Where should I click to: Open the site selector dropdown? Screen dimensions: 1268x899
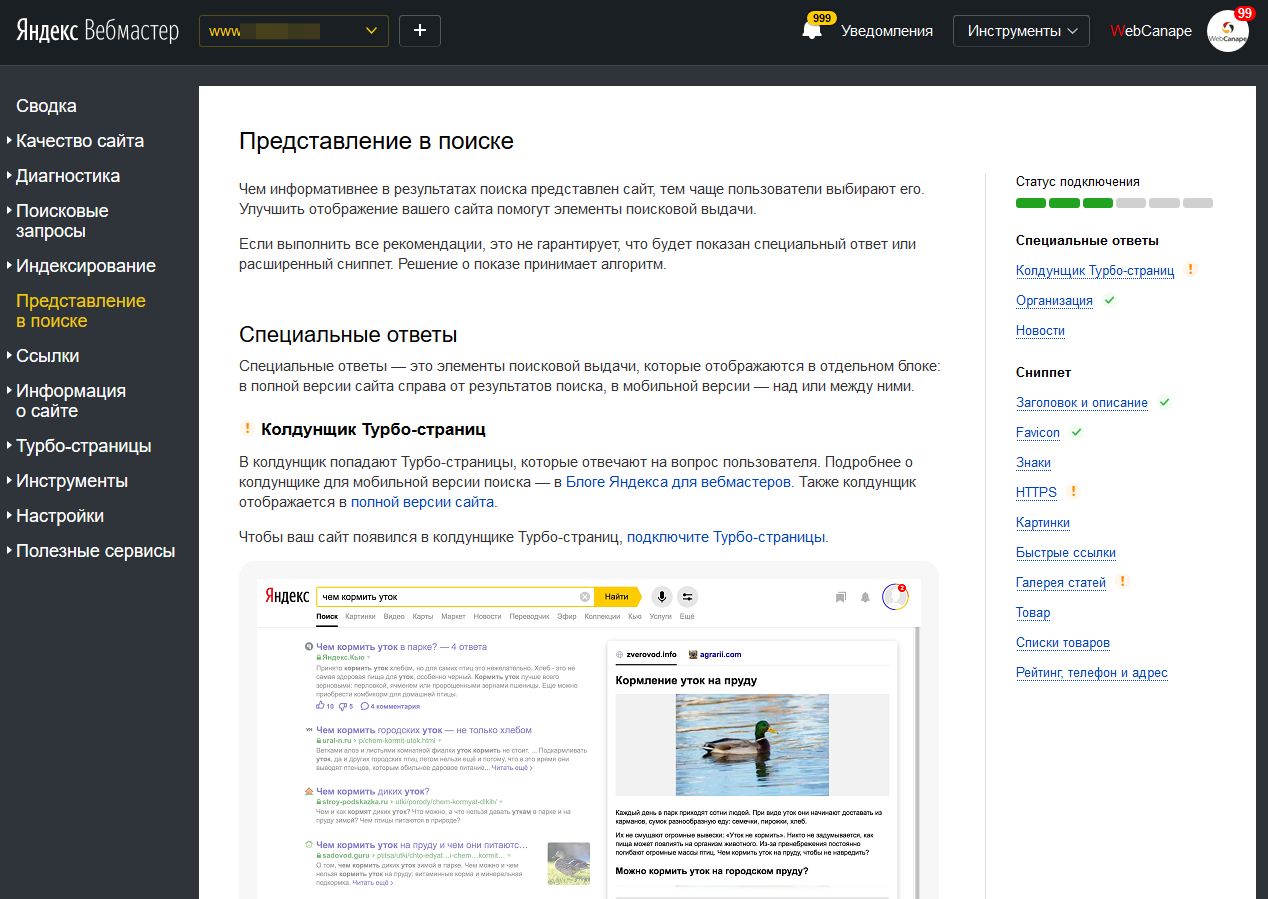[x=294, y=31]
